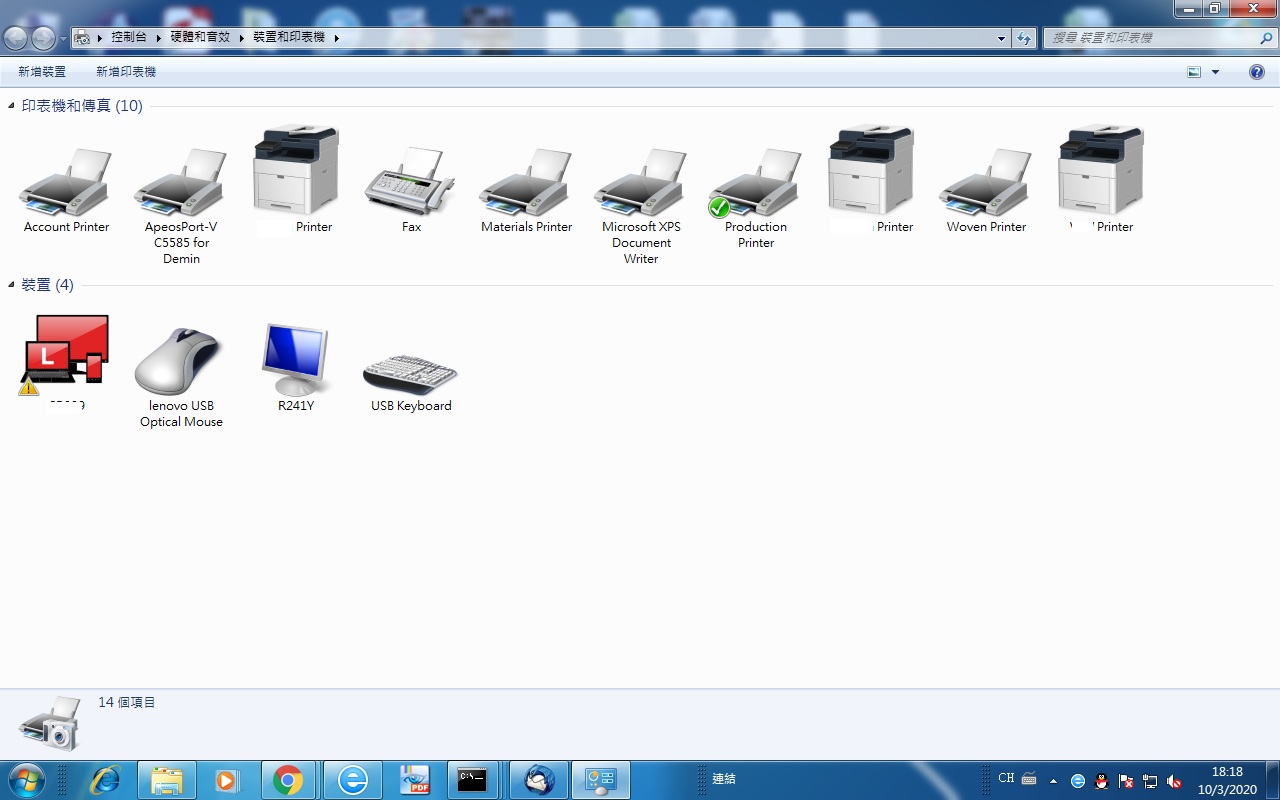The width and height of the screenshot is (1280, 800).
Task: Go to 控制台 in the breadcrumb
Action: (x=129, y=38)
